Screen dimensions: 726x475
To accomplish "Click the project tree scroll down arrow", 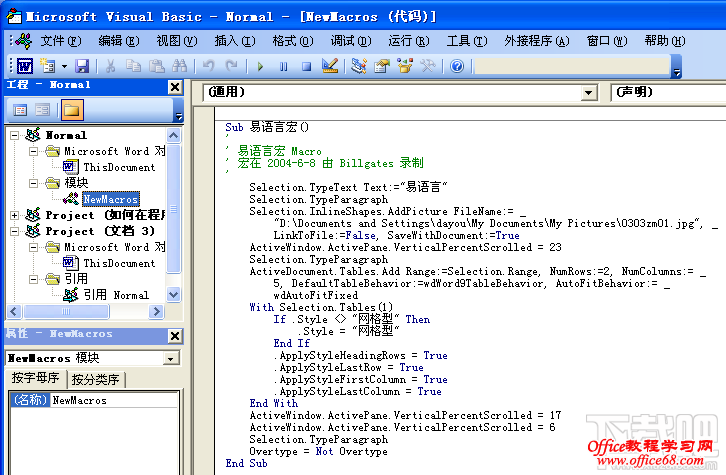I will [174, 294].
